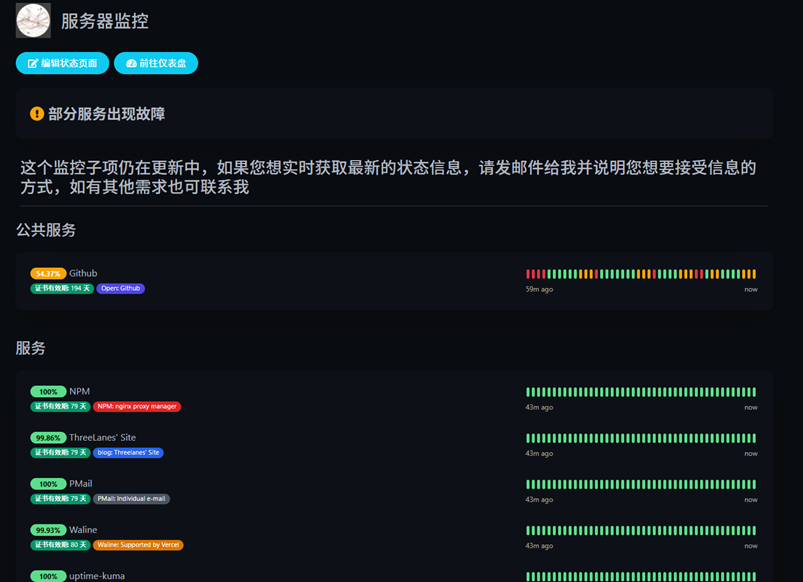
Task: Click the 100% badge for uptime-kuma
Action: coord(48,576)
